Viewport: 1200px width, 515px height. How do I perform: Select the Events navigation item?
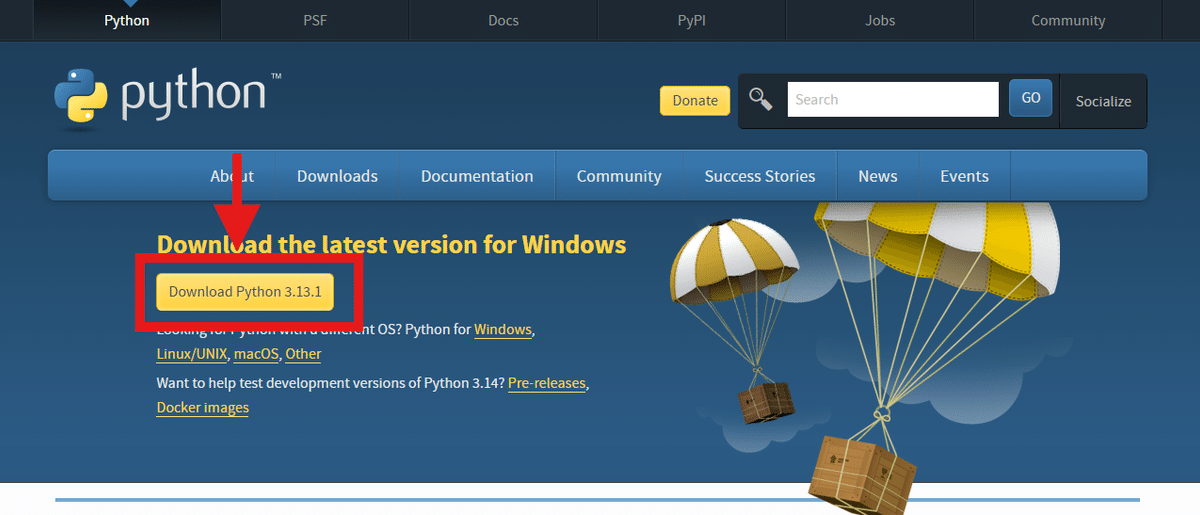964,176
